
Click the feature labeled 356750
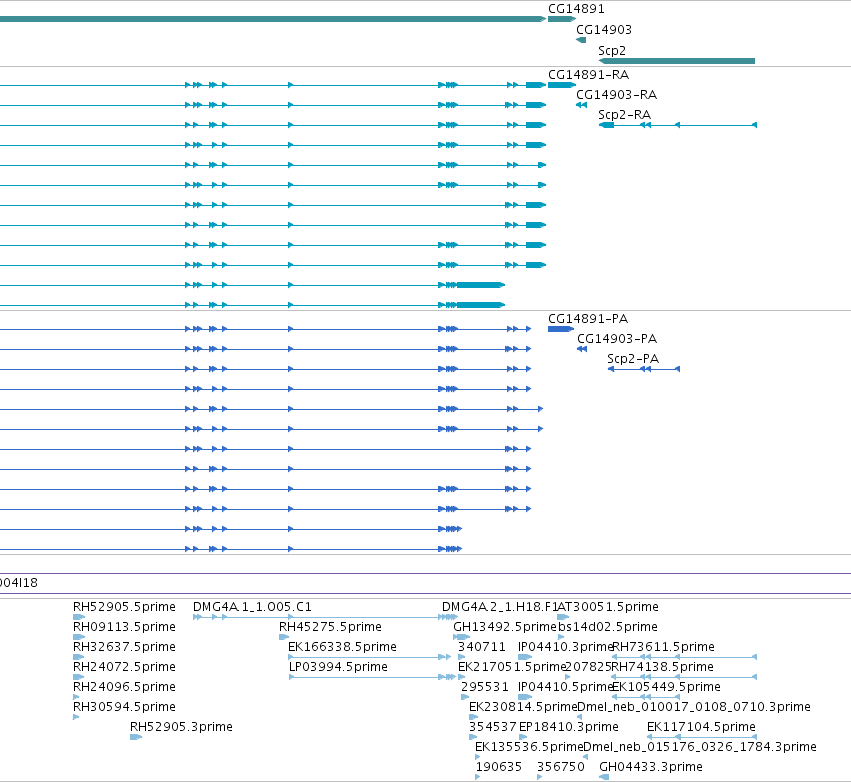coord(561,767)
